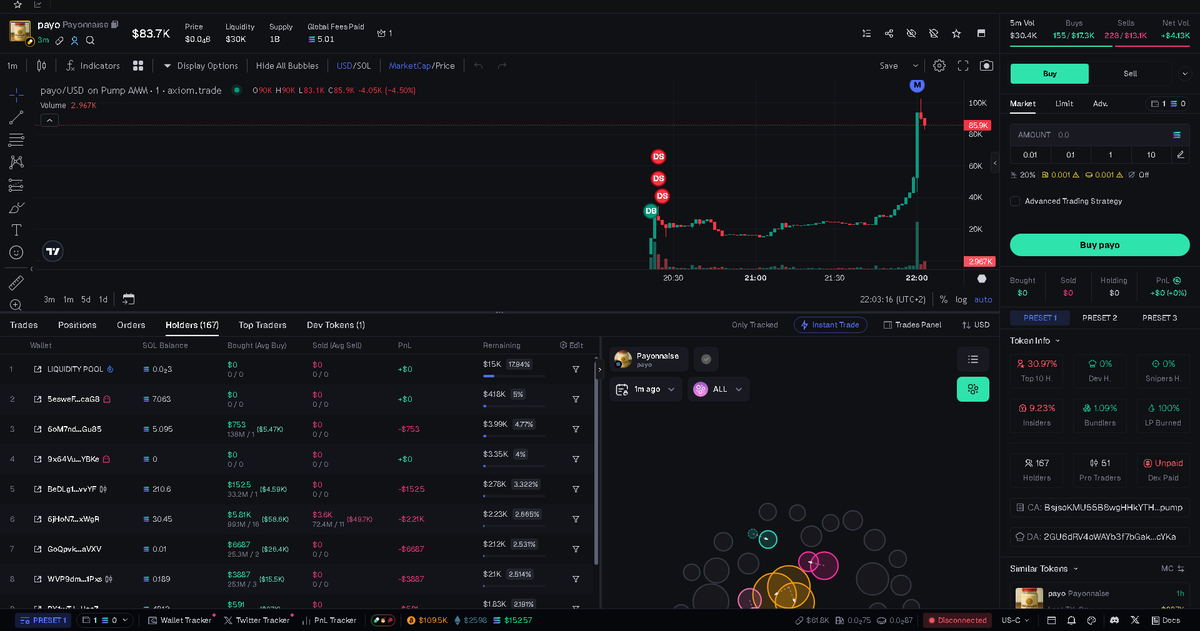
Task: Open Similar Tokens MC sort dropdown
Action: pos(1172,568)
